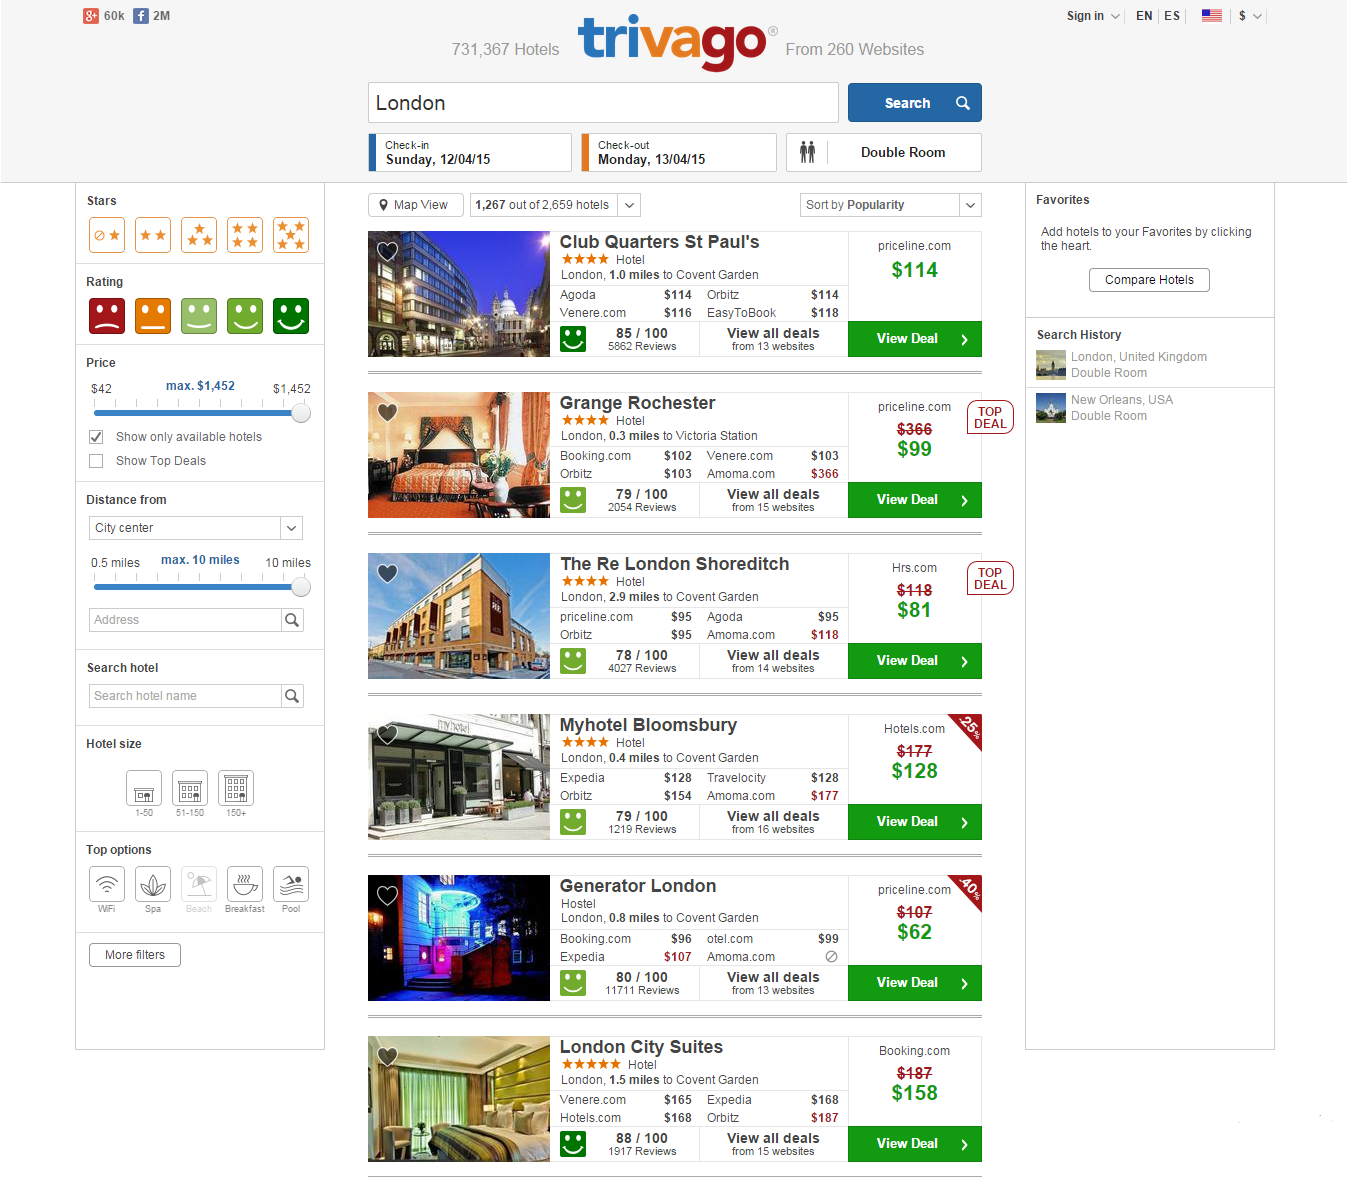Open The Re London Shoreditch title
This screenshot has width=1347, height=1178.
675,564
